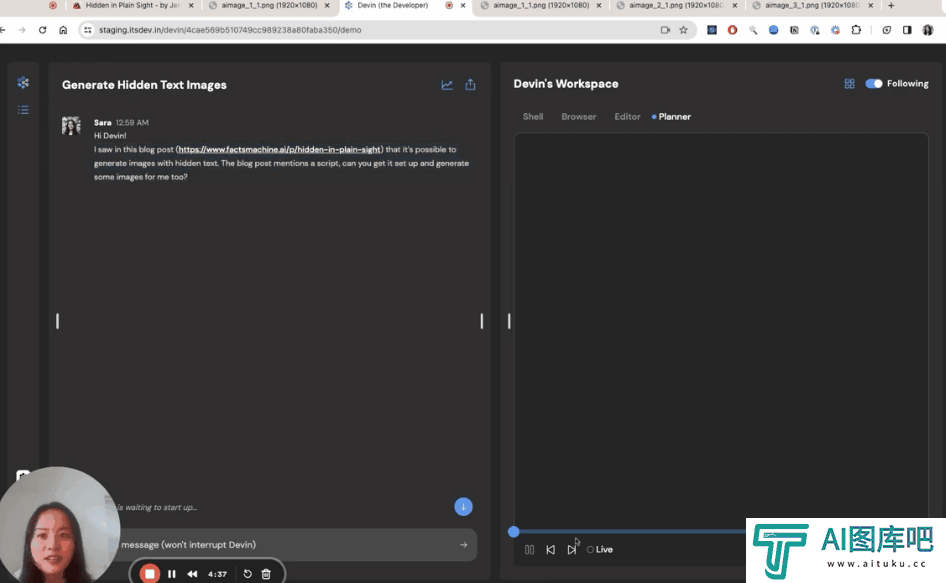Click the timeline slider handle
The width and height of the screenshot is (946, 583).
pyautogui.click(x=513, y=532)
